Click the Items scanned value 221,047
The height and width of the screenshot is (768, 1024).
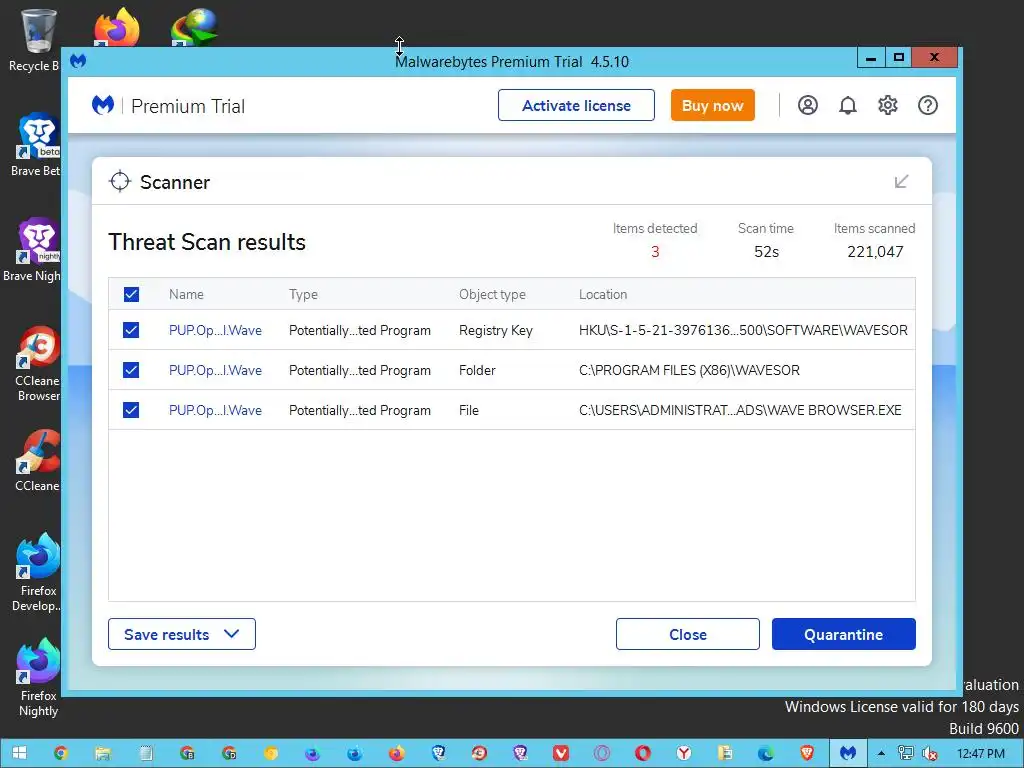(875, 251)
